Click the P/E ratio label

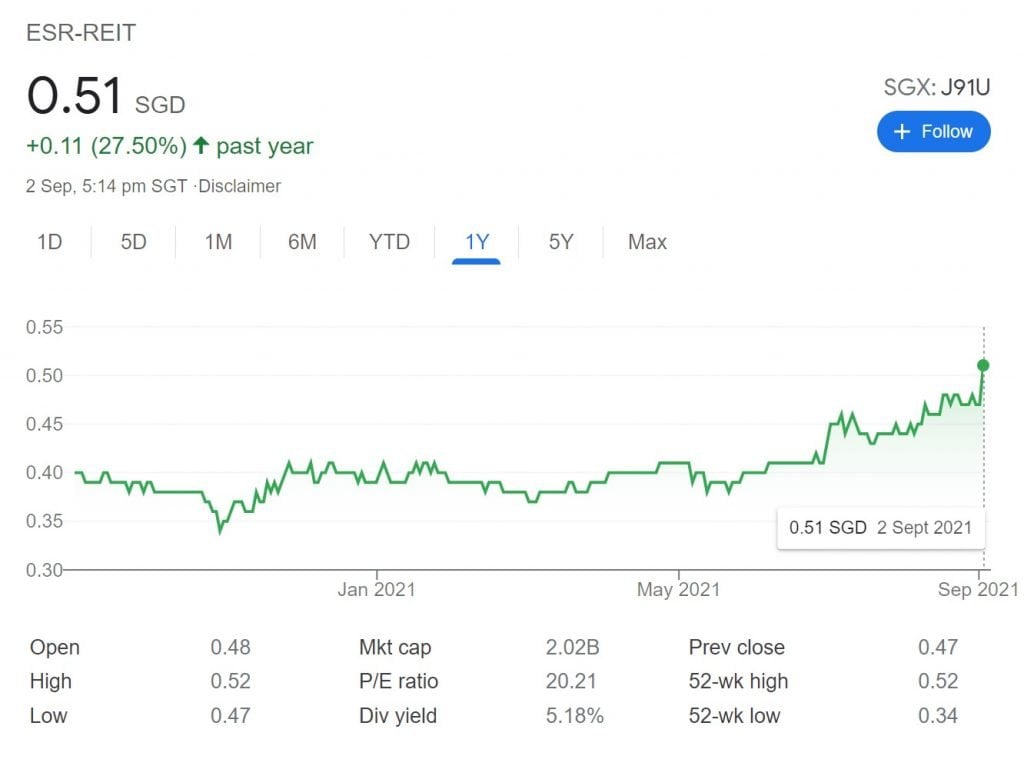tap(398, 681)
